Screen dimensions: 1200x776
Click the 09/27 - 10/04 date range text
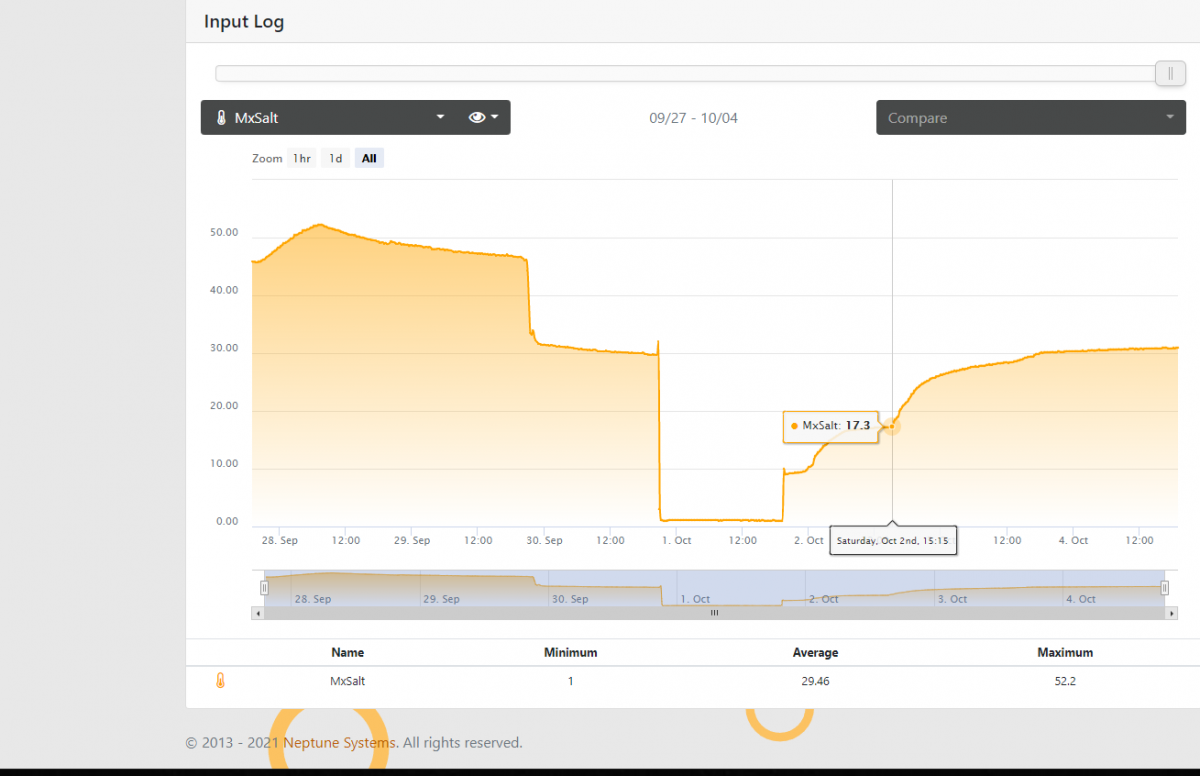coord(693,118)
